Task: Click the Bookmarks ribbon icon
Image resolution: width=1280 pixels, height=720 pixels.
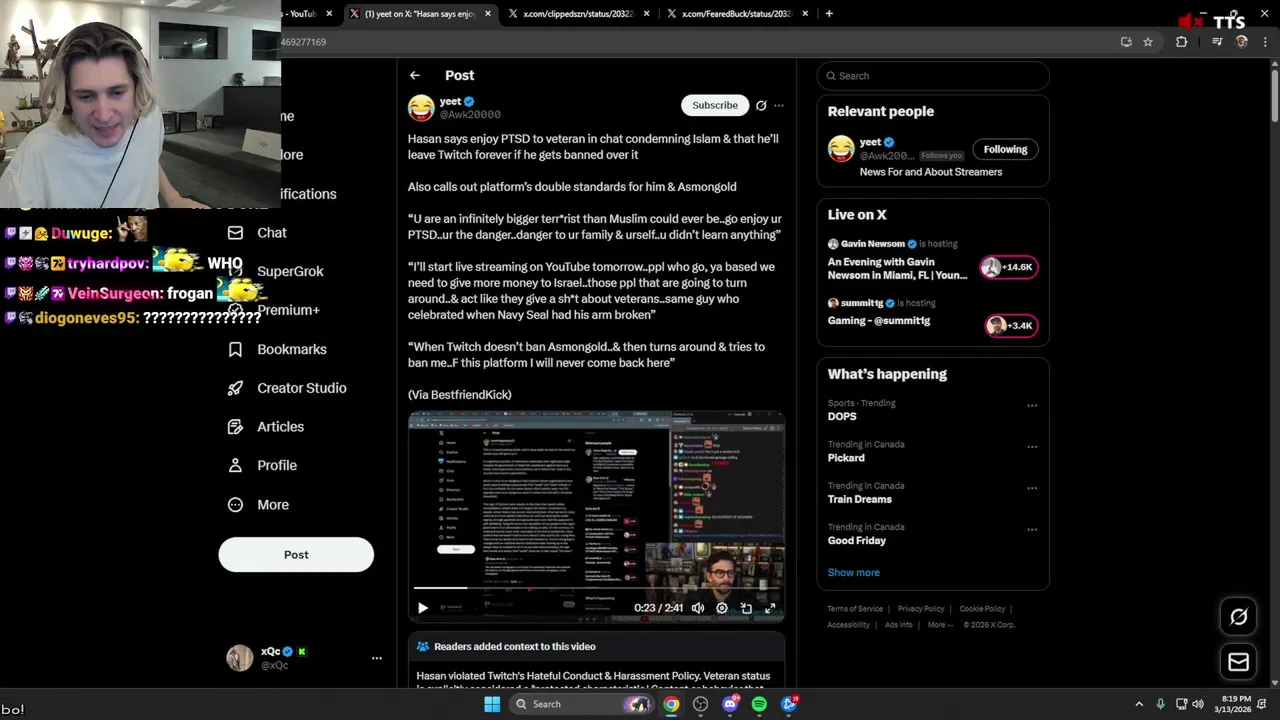Action: [x=235, y=349]
